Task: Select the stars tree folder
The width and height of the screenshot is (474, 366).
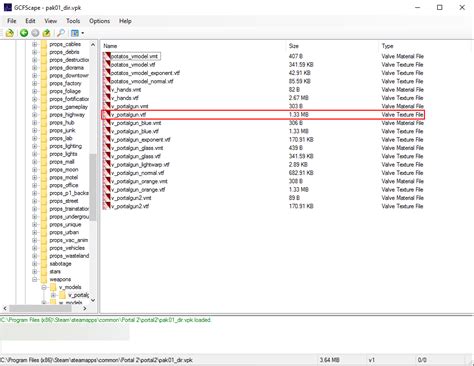Action: (x=55, y=272)
